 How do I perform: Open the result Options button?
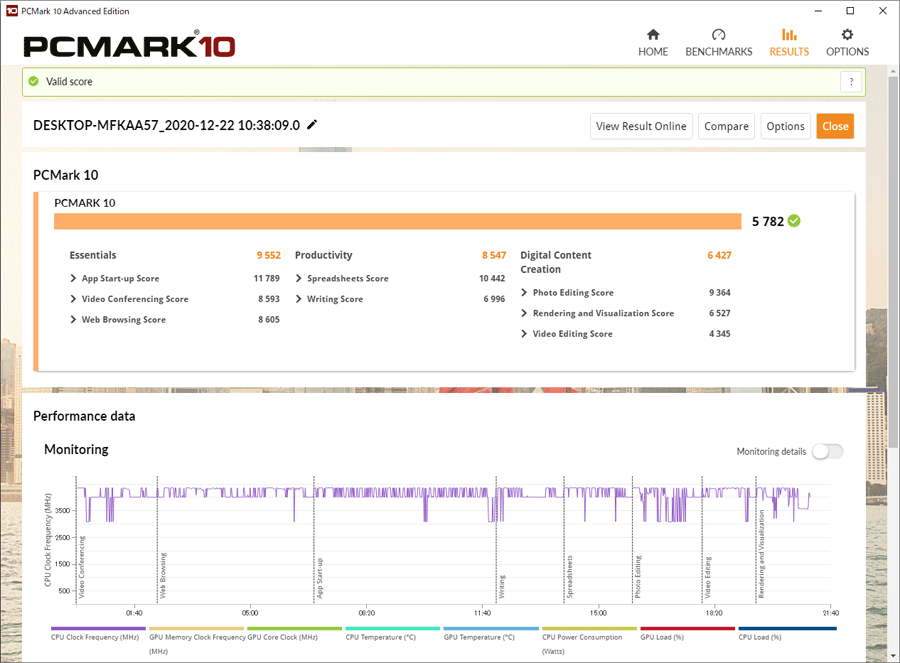pyautogui.click(x=785, y=126)
